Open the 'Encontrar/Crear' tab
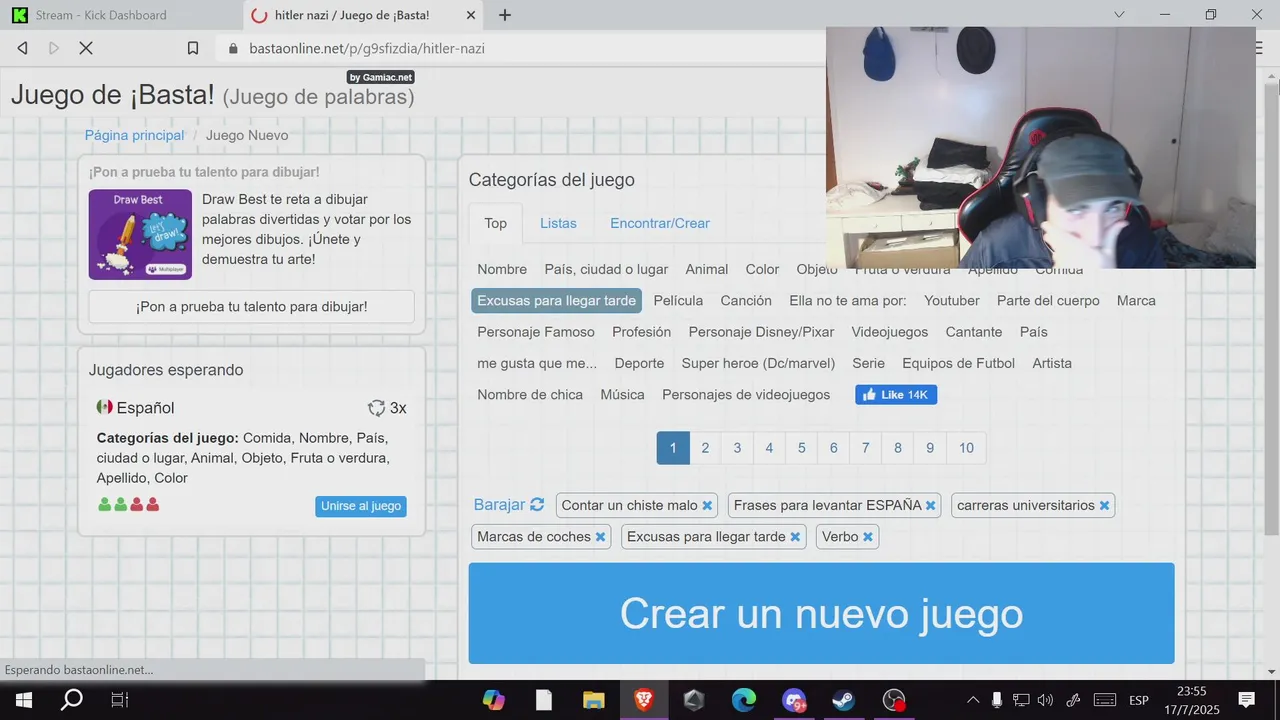Viewport: 1280px width, 720px height. (x=660, y=223)
